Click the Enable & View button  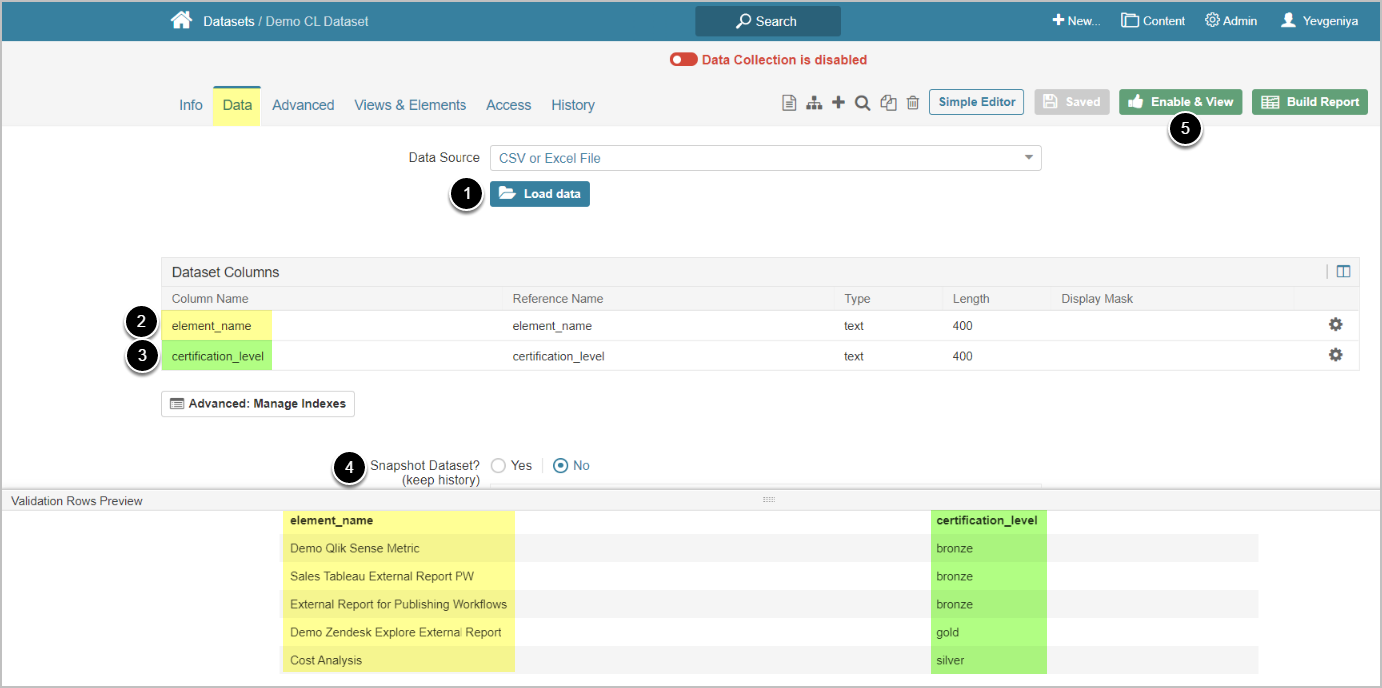[1181, 102]
